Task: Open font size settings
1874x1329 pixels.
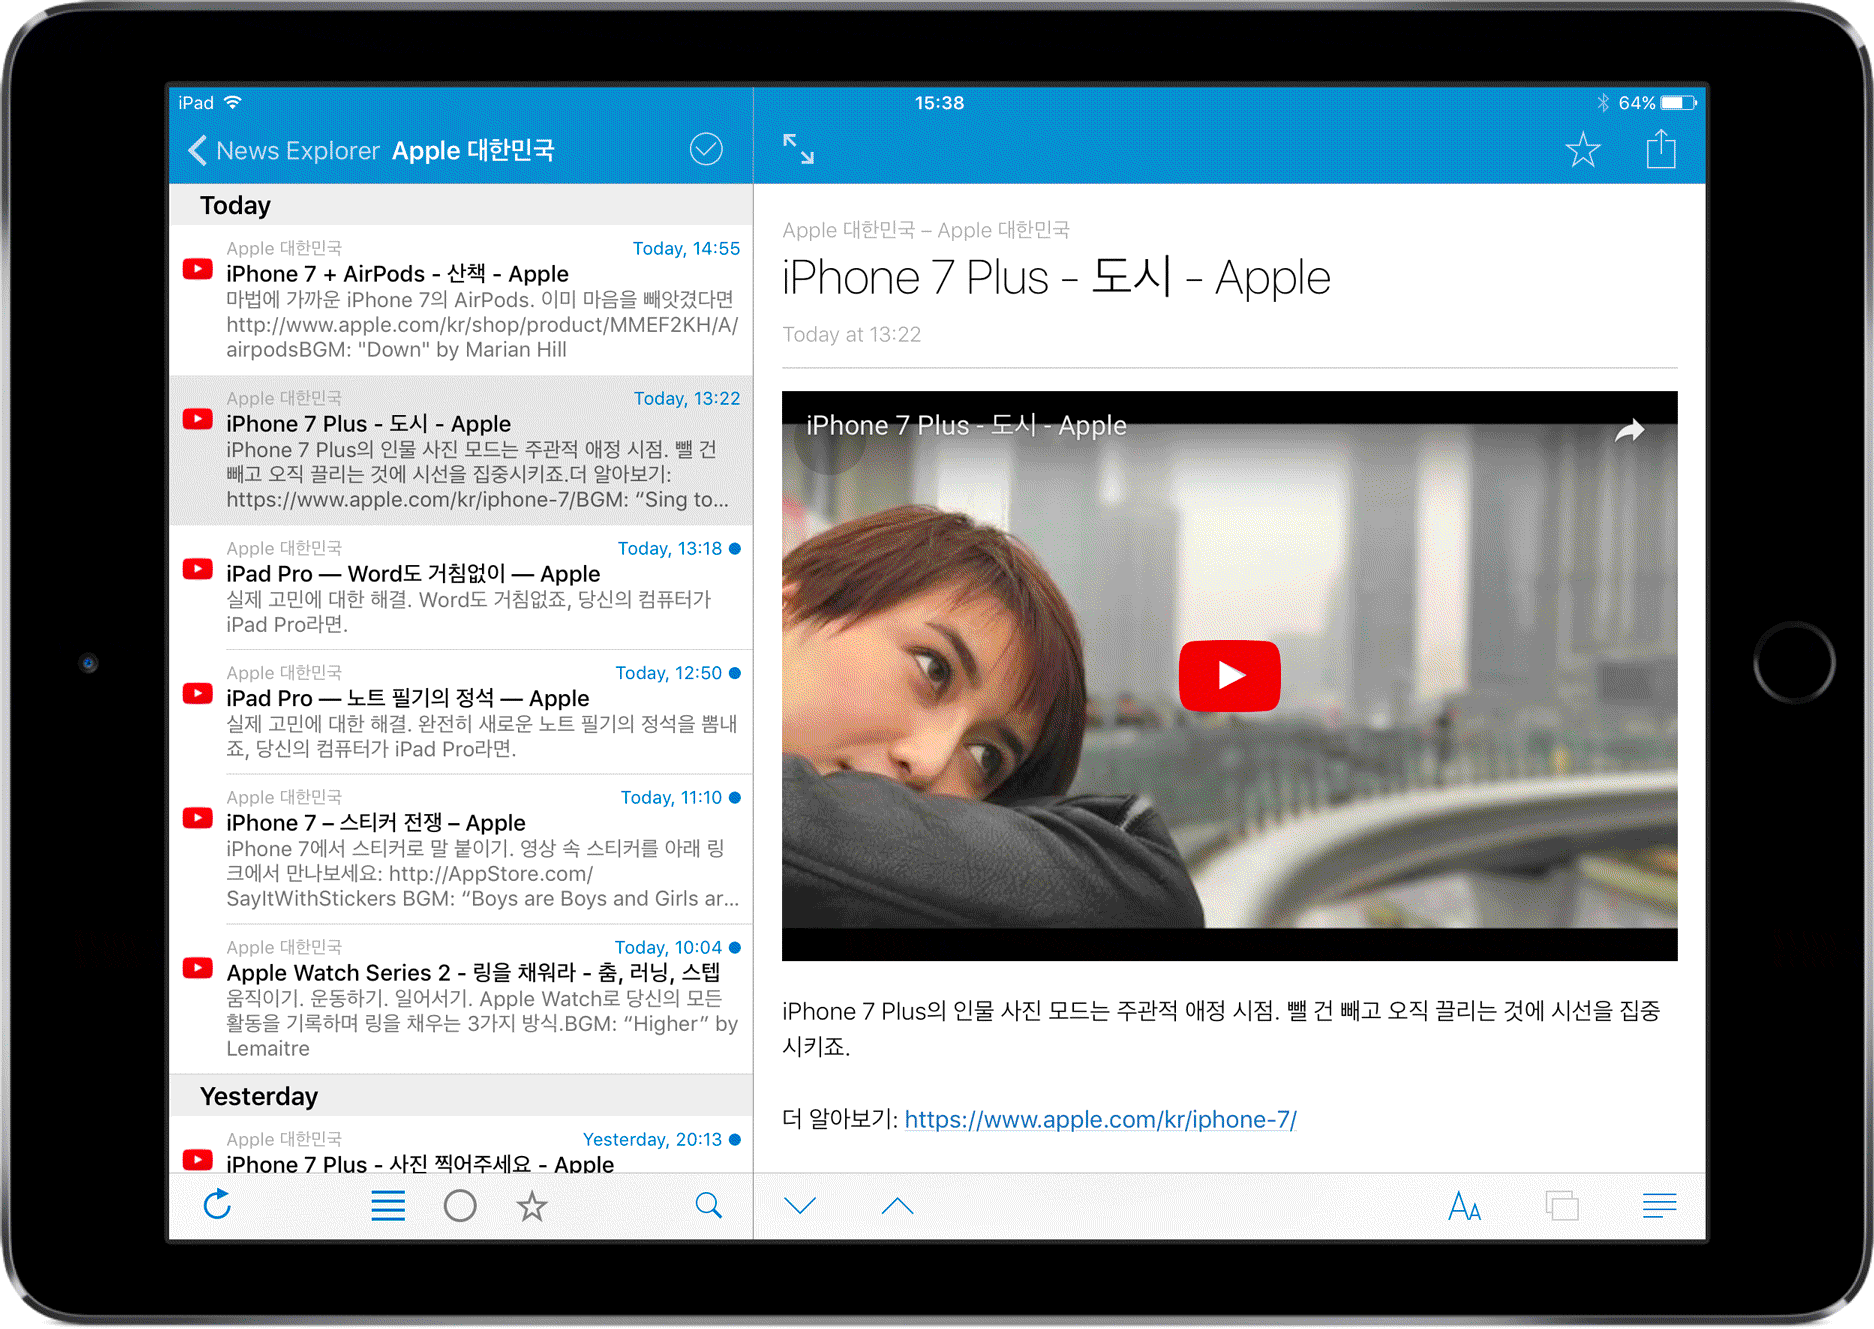Action: tap(1464, 1206)
